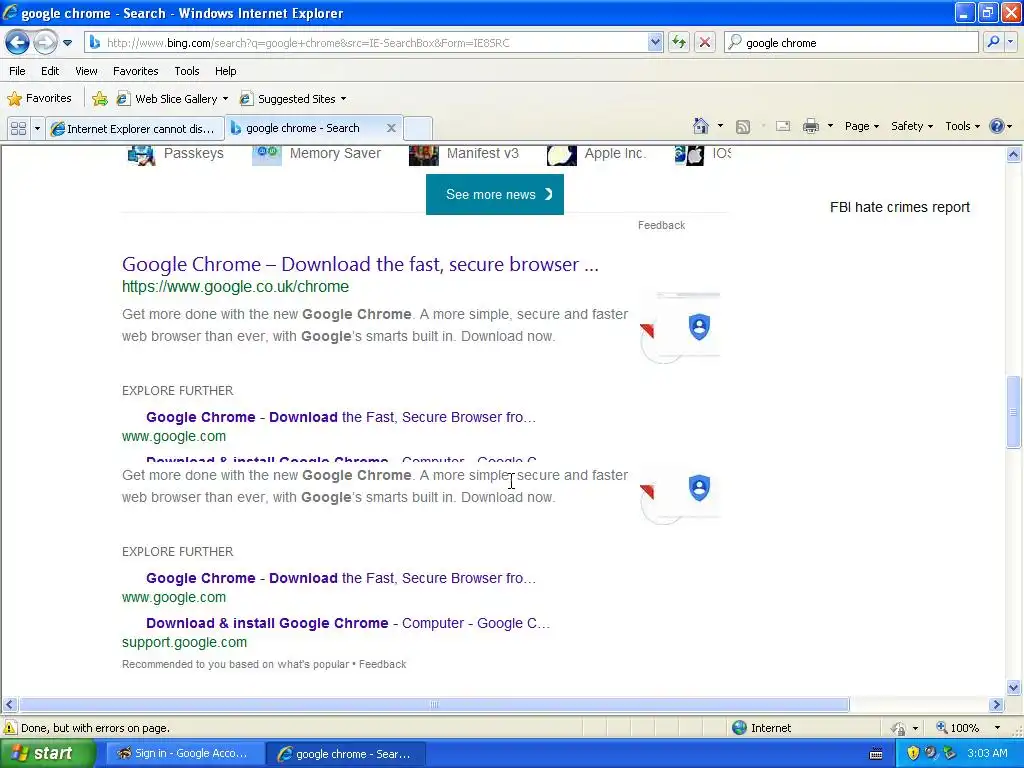This screenshot has width=1024, height=768.
Task: Open the File menu
Action: coord(18,71)
